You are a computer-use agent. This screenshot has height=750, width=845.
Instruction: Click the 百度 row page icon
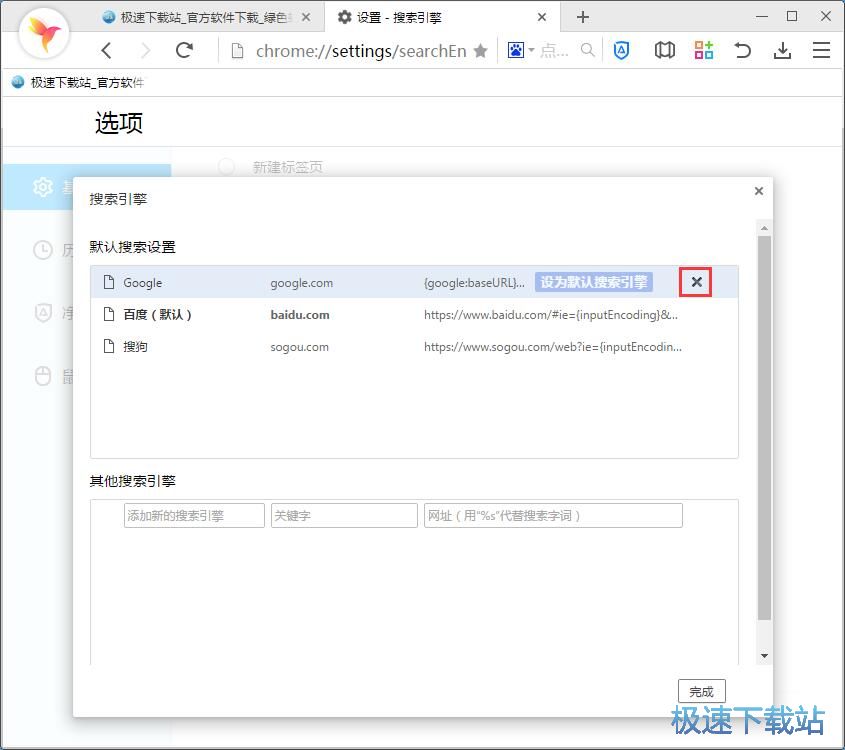pyautogui.click(x=109, y=314)
